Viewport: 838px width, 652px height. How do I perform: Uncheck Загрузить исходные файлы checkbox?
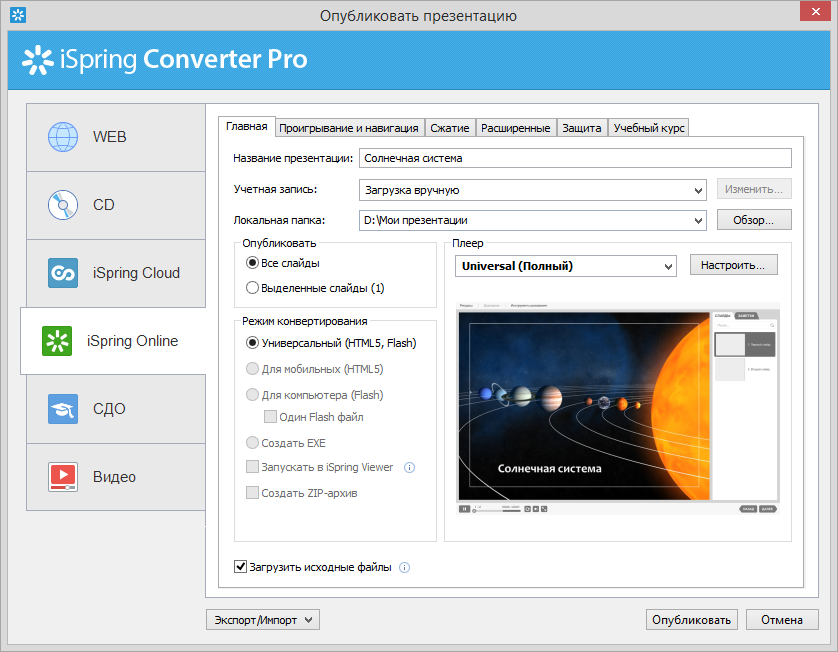(240, 566)
